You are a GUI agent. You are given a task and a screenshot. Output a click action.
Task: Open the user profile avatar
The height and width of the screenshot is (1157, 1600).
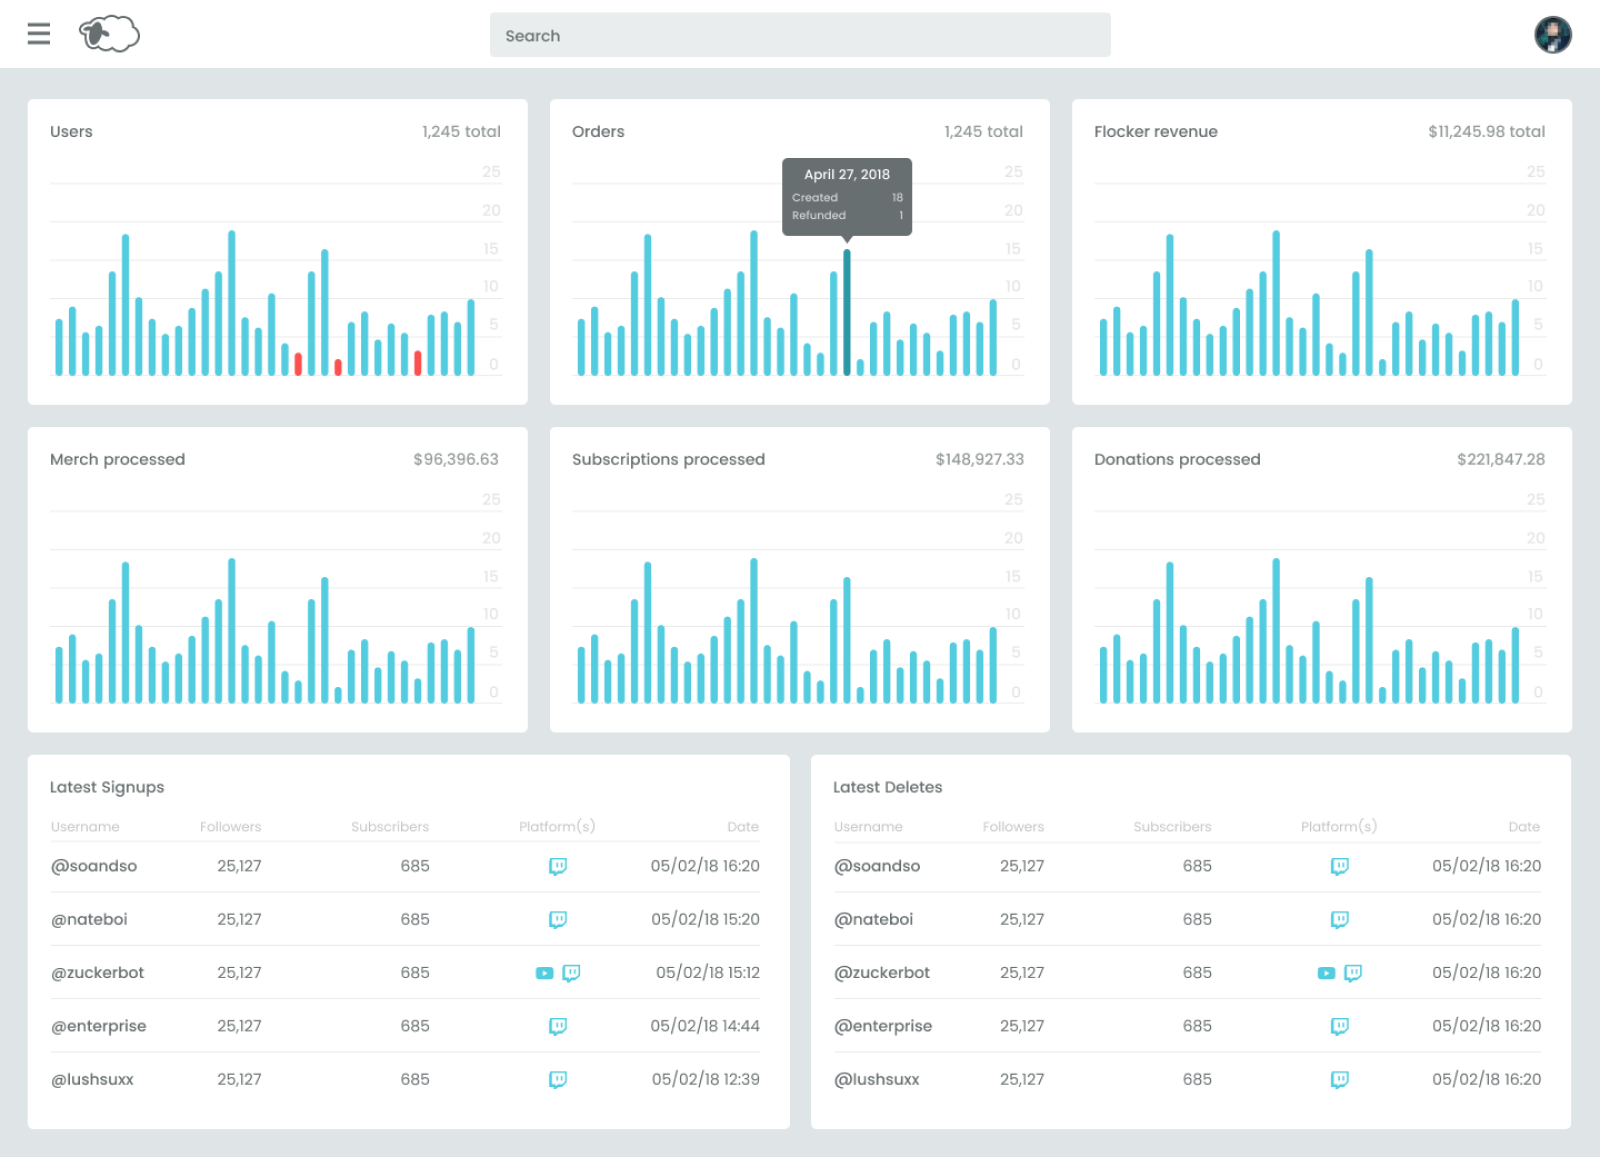(1553, 35)
